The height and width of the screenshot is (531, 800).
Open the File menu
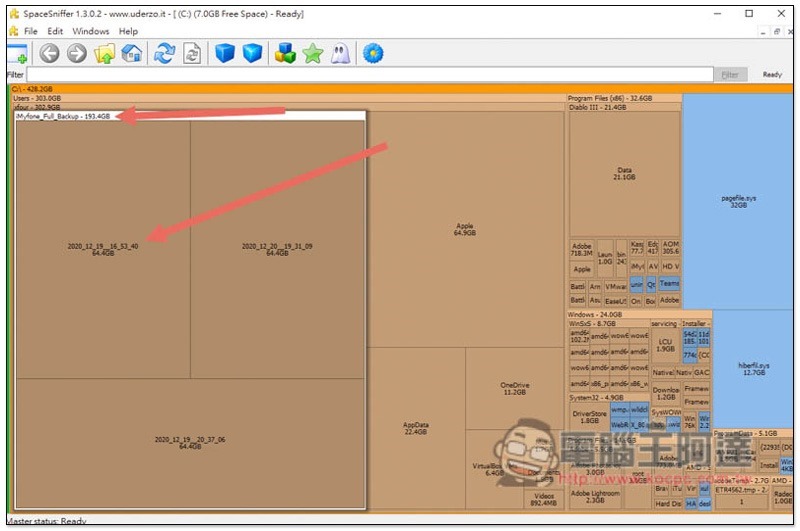click(31, 31)
